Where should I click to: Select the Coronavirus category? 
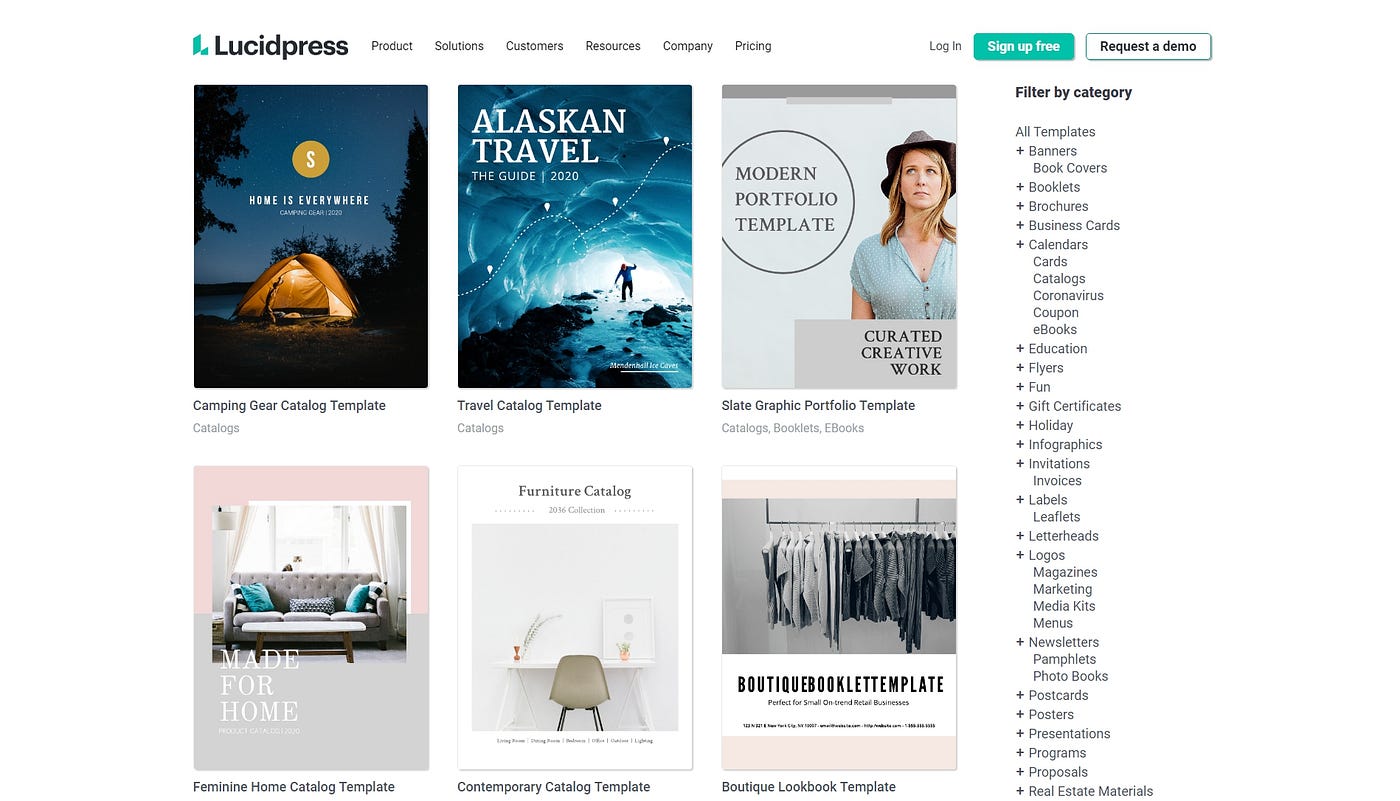[1068, 296]
